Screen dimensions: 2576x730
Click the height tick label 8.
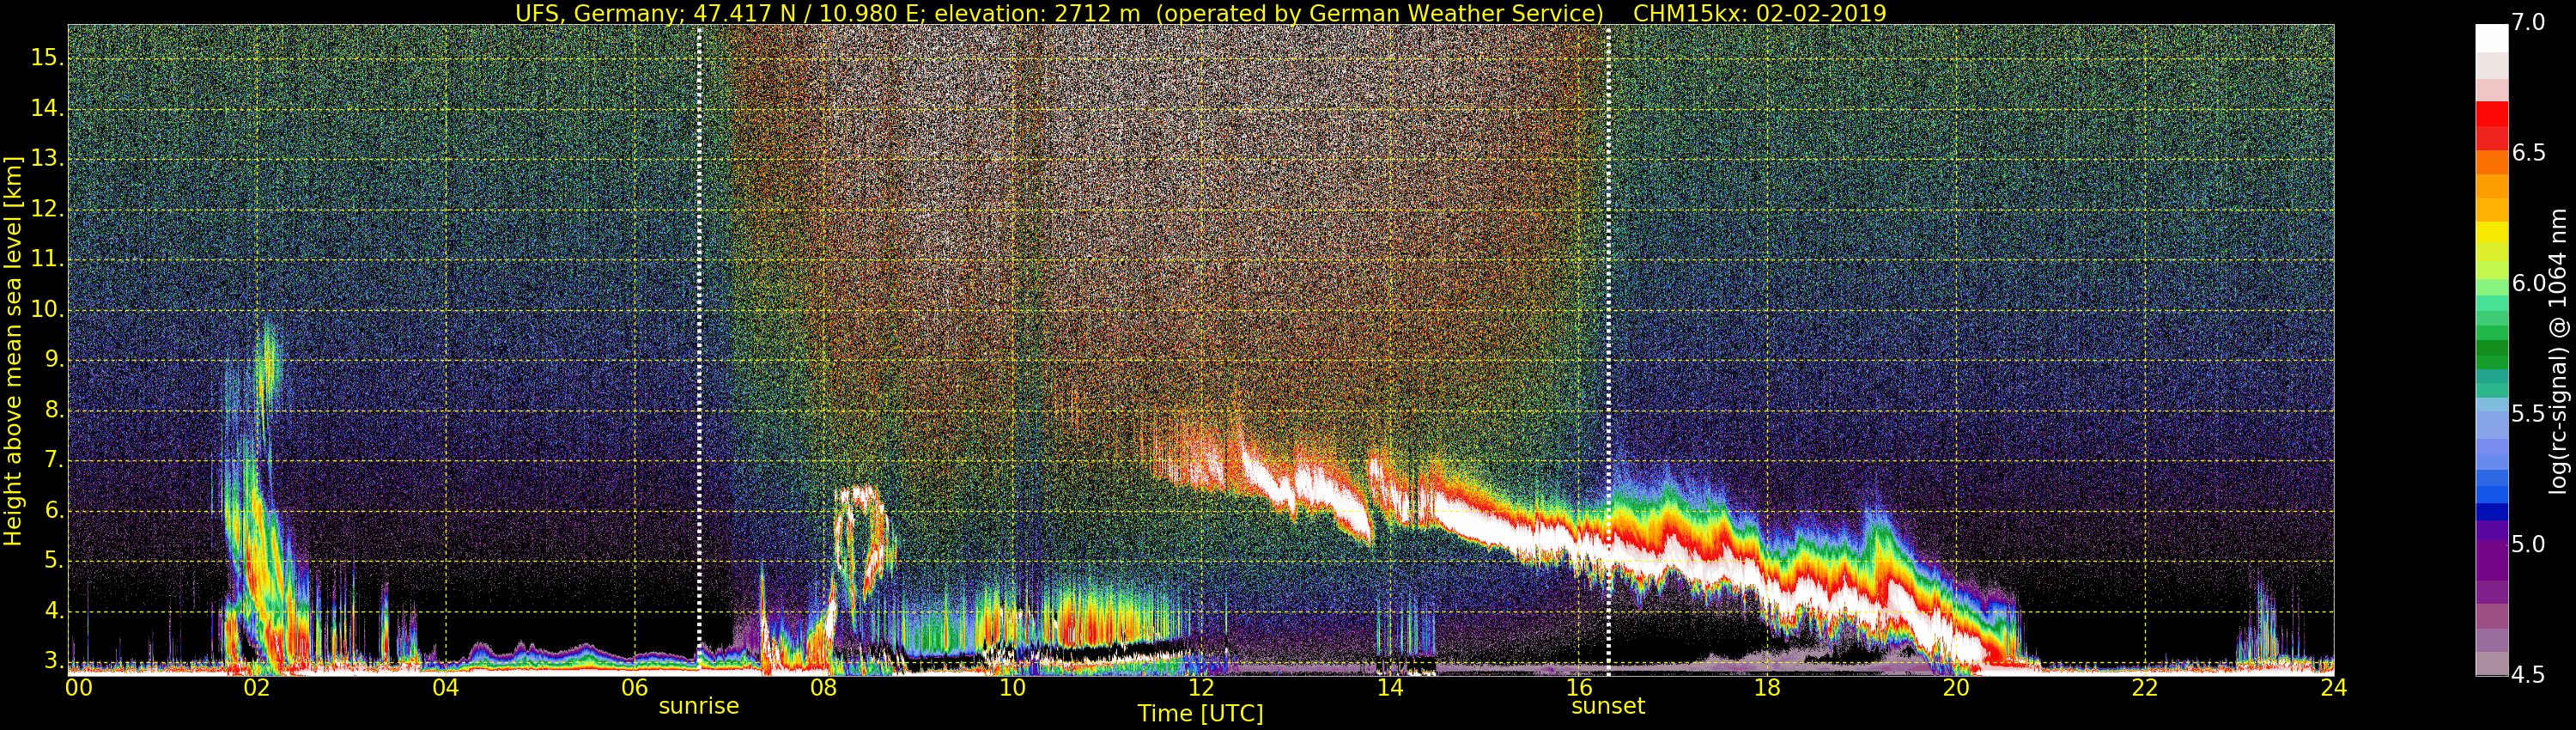pos(53,410)
